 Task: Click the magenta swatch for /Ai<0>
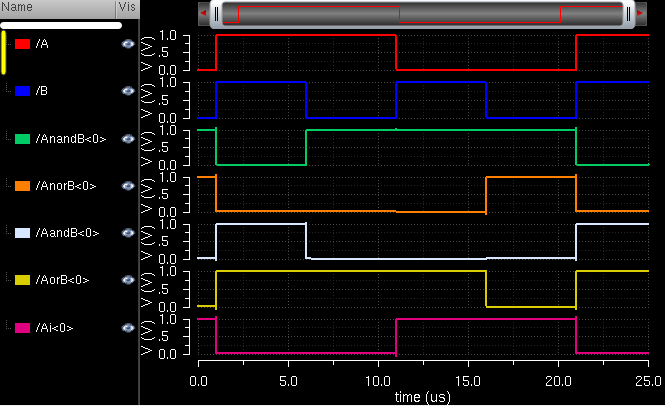click(22, 328)
